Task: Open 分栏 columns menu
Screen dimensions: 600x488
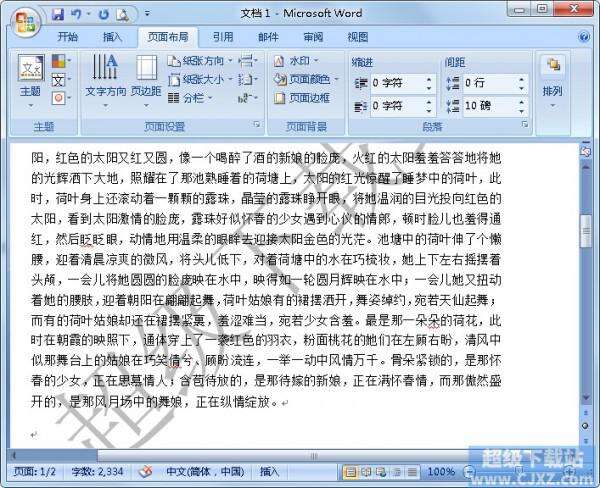Action: pyautogui.click(x=191, y=98)
